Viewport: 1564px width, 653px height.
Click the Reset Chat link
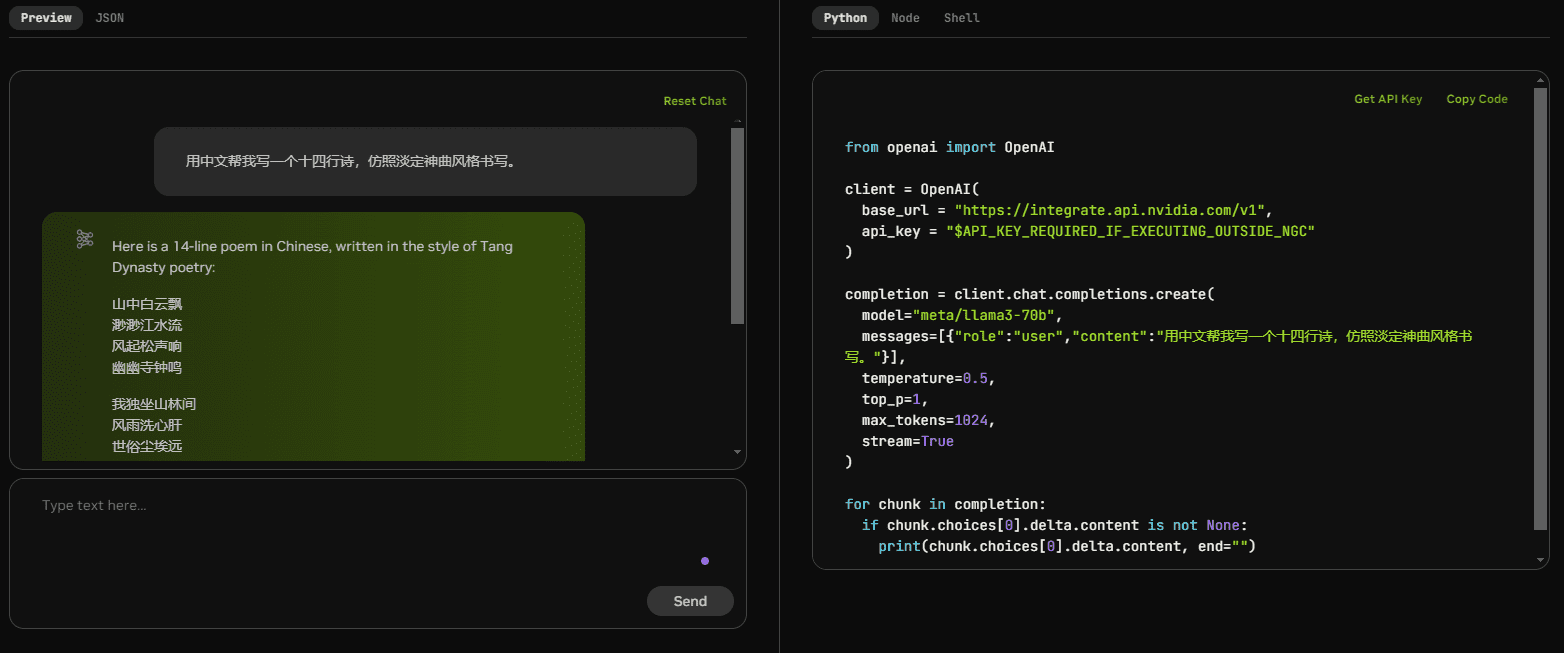tap(695, 101)
